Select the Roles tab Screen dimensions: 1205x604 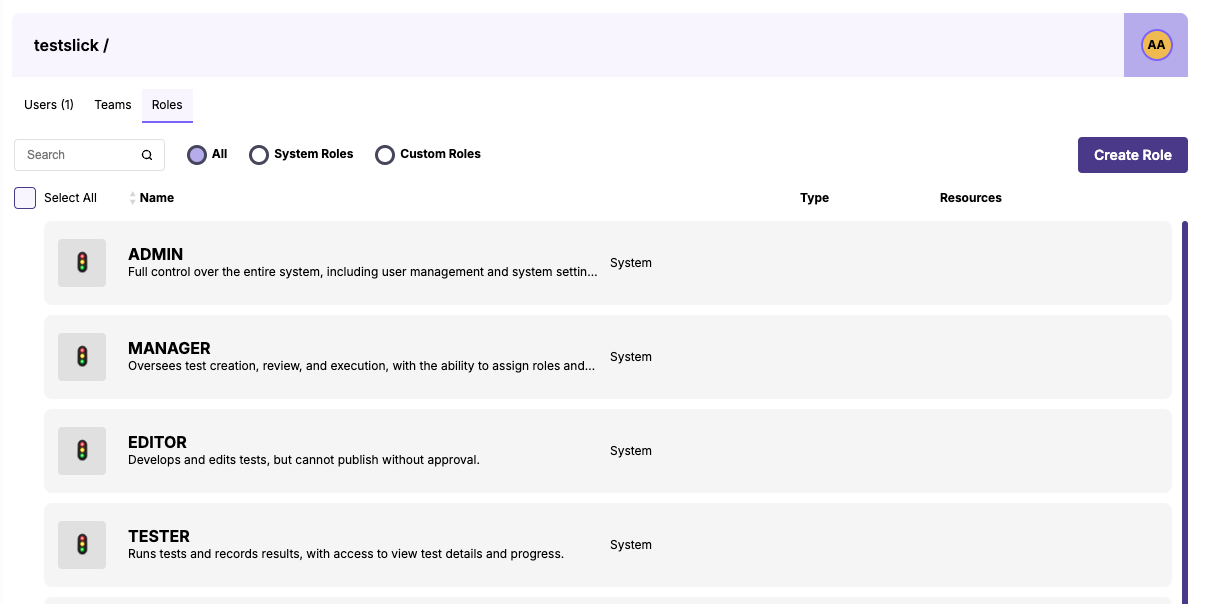tap(167, 105)
